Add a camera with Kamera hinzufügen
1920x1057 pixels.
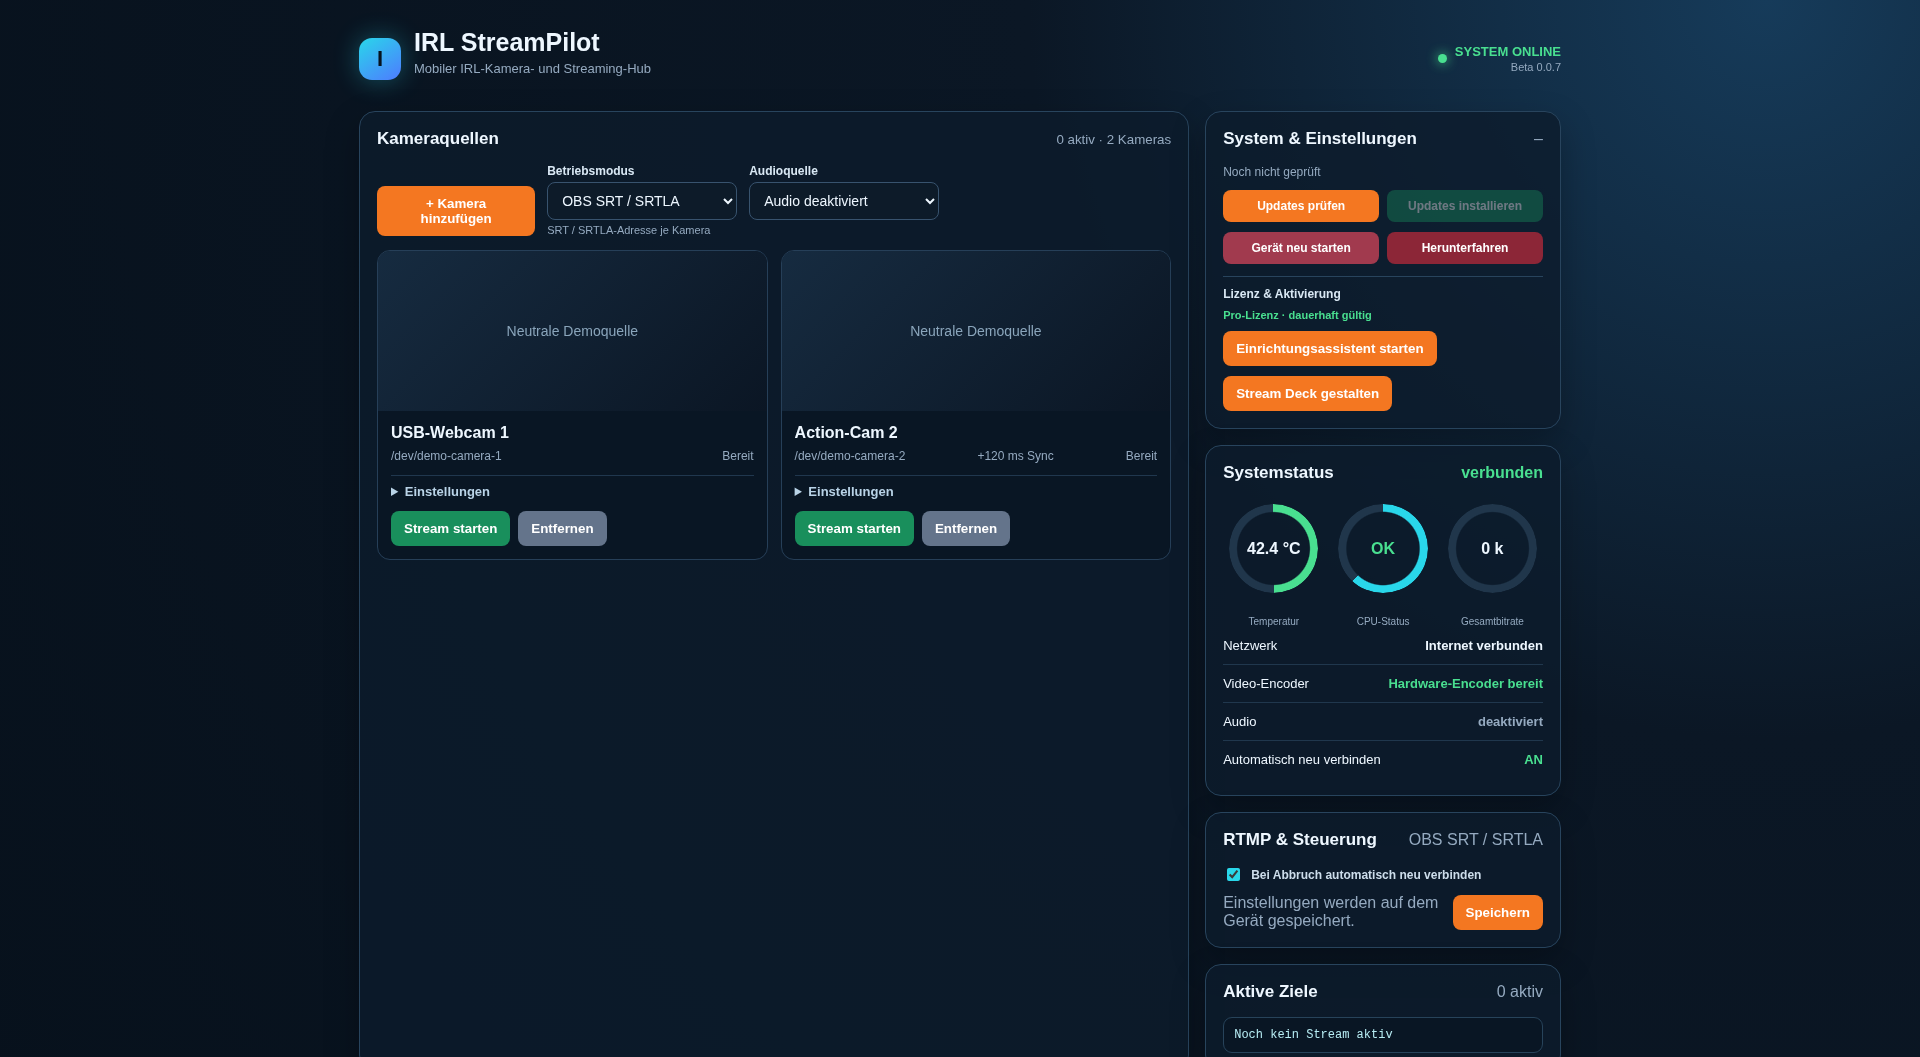[x=456, y=211]
